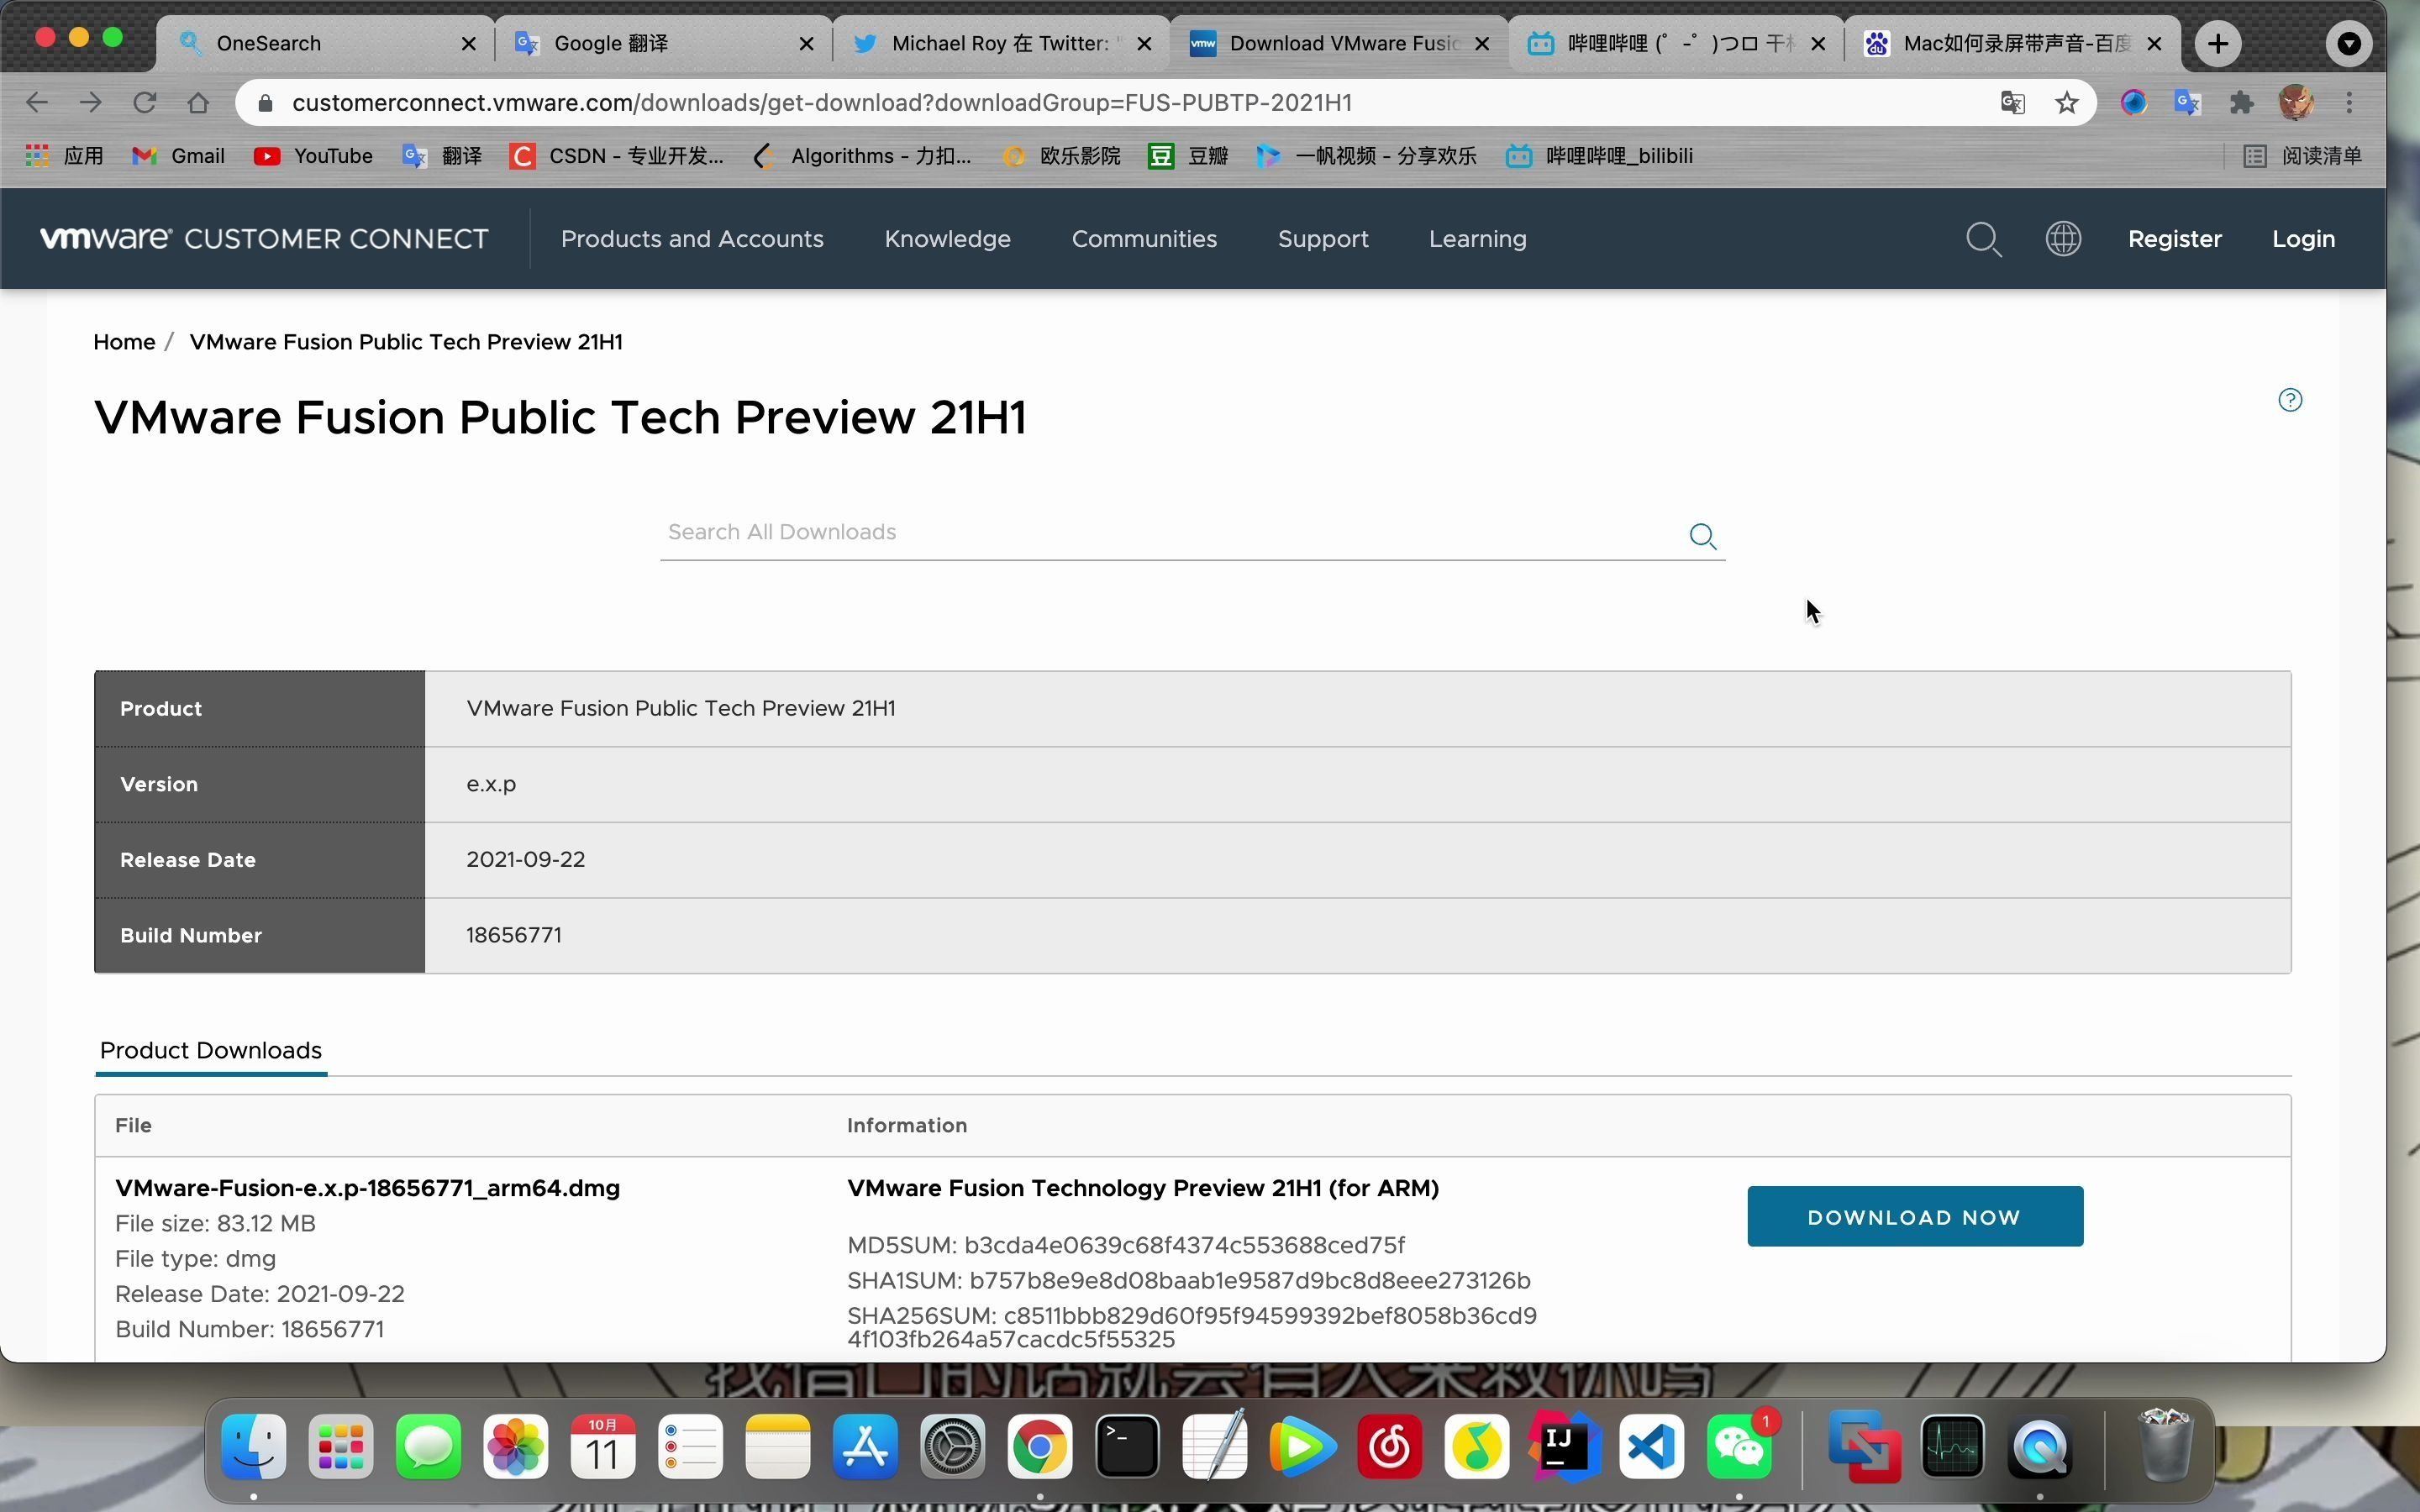Launch Visual Studio Code from dock

[1651, 1446]
